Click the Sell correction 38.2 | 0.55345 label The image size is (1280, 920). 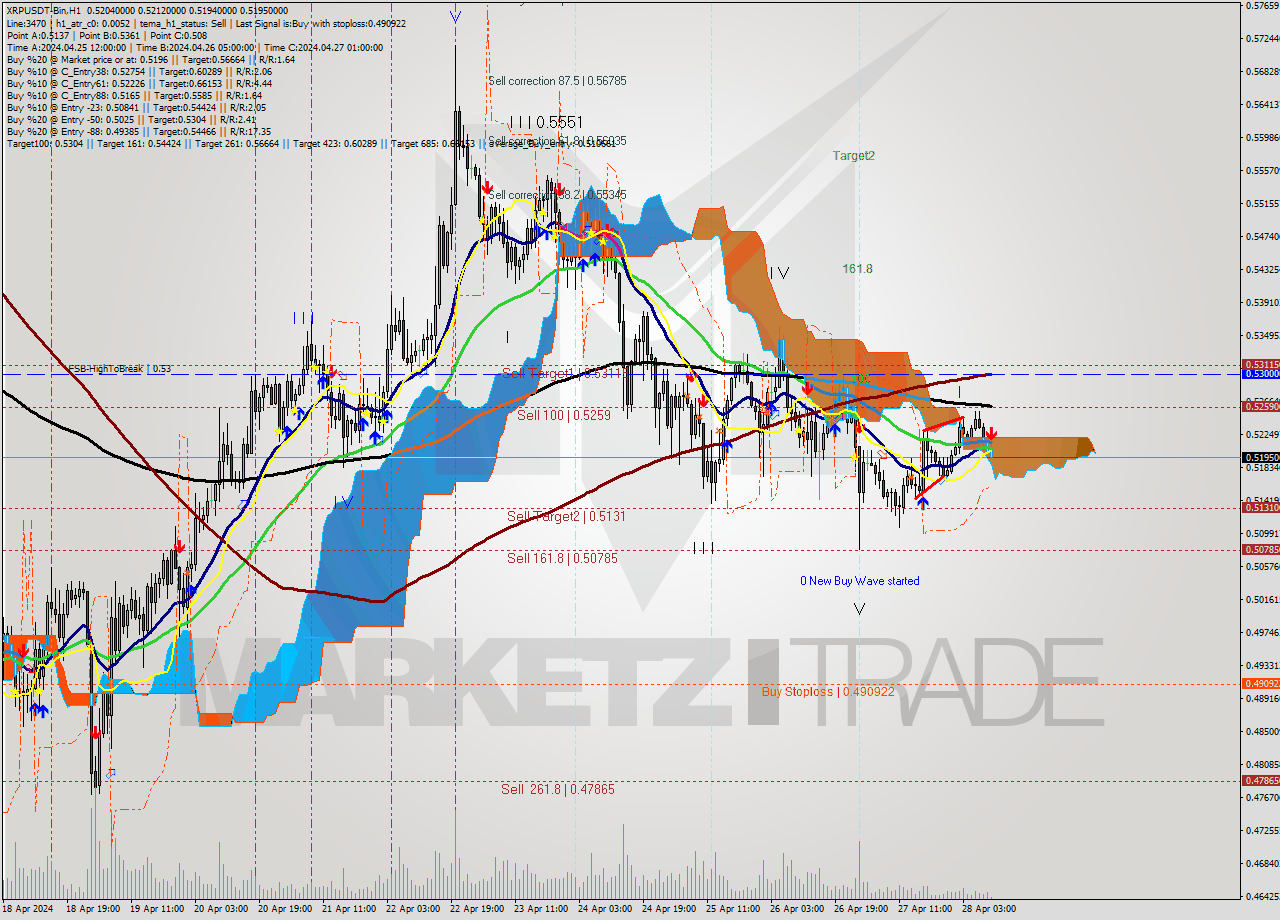point(557,195)
